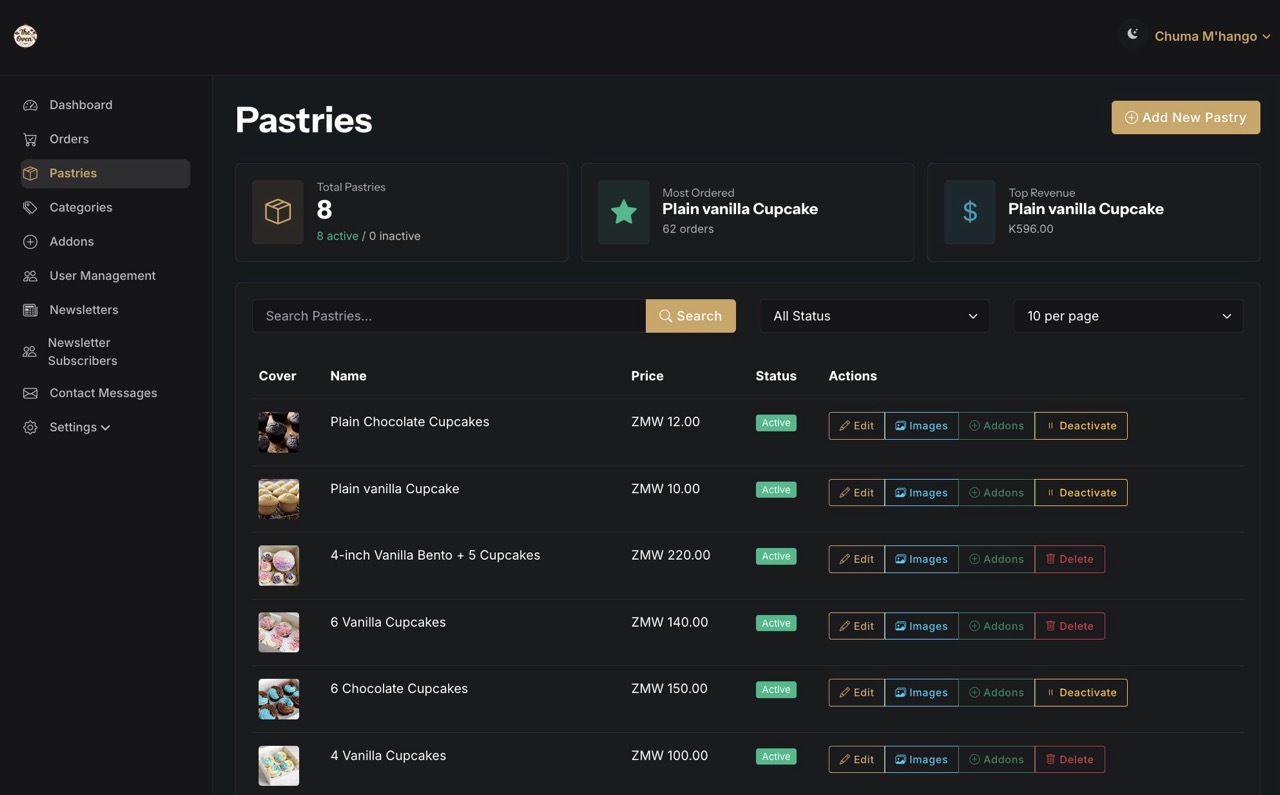
Task: Click the Newsletter Subscribers icon in sidebar
Action: (30, 352)
